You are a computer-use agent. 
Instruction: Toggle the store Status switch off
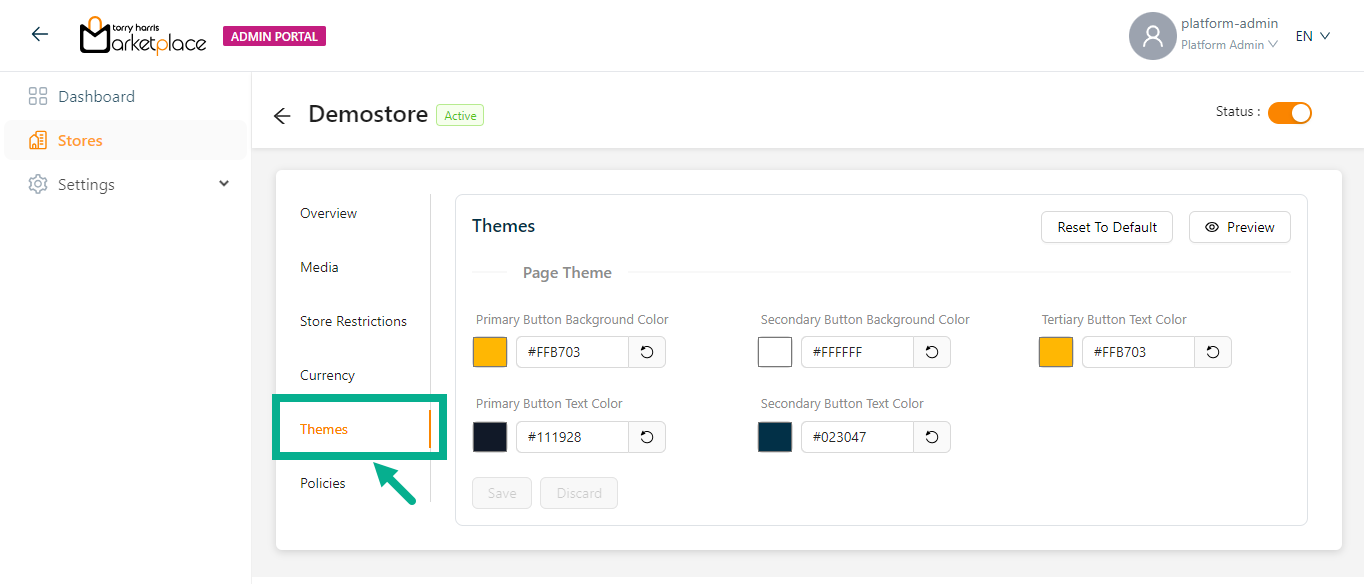[1289, 113]
